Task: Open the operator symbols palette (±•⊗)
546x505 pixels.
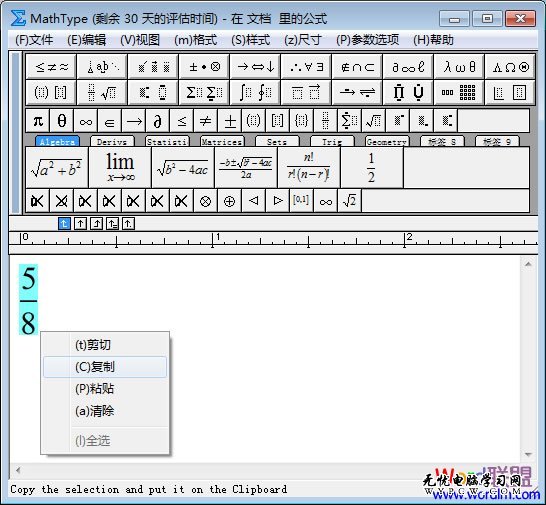Action: point(204,66)
